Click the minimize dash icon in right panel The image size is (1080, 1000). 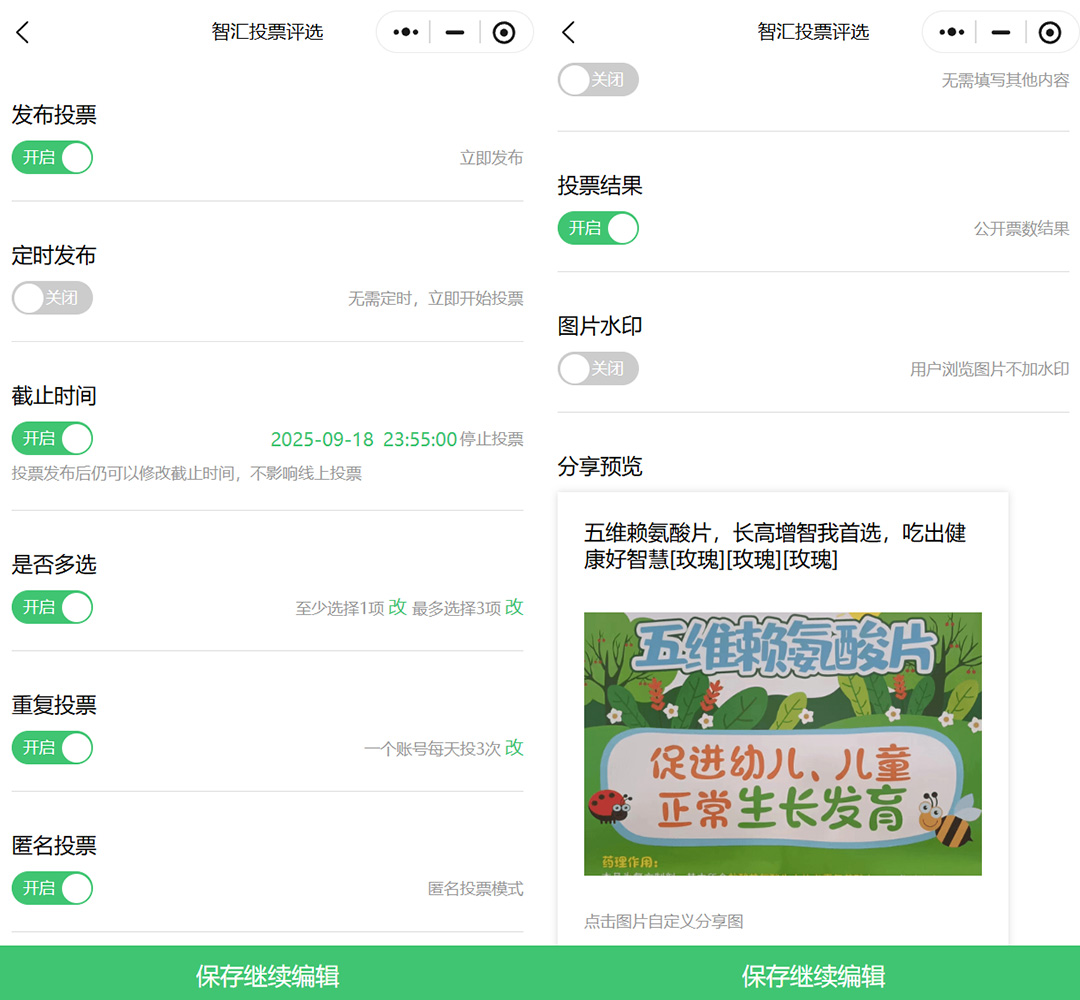coord(1000,32)
